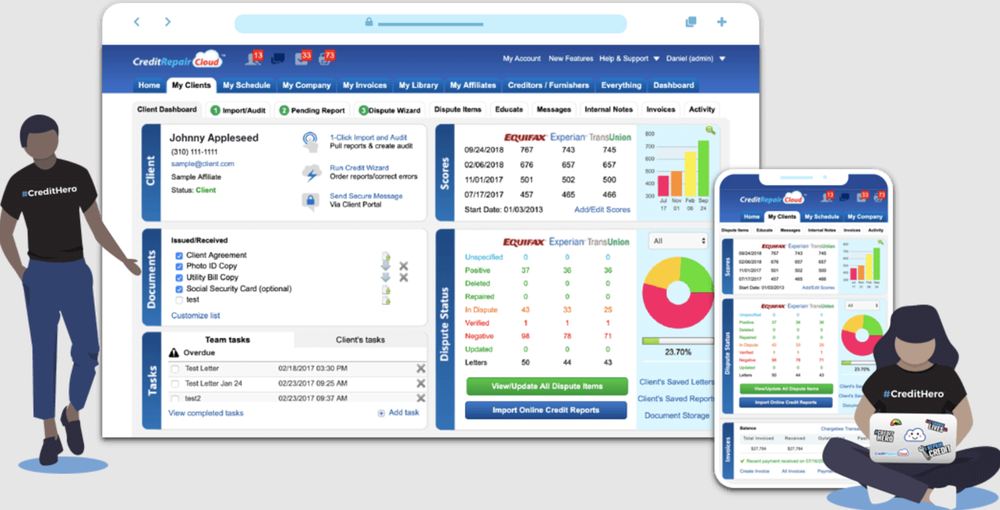This screenshot has width=1000, height=510.
Task: Remove the Photo ID Copy document with its X
Action: point(403,266)
